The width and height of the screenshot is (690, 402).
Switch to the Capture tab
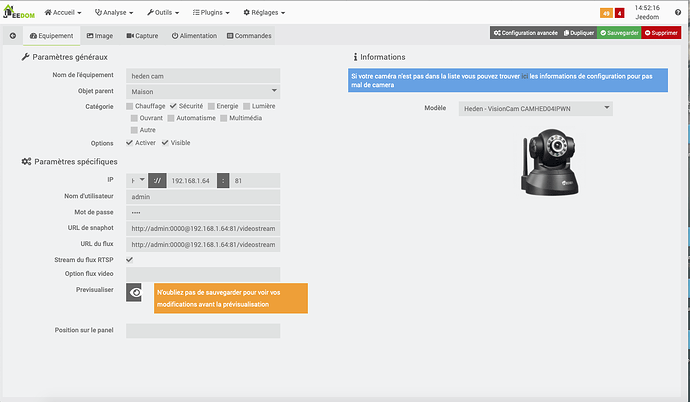pyautogui.click(x=142, y=36)
